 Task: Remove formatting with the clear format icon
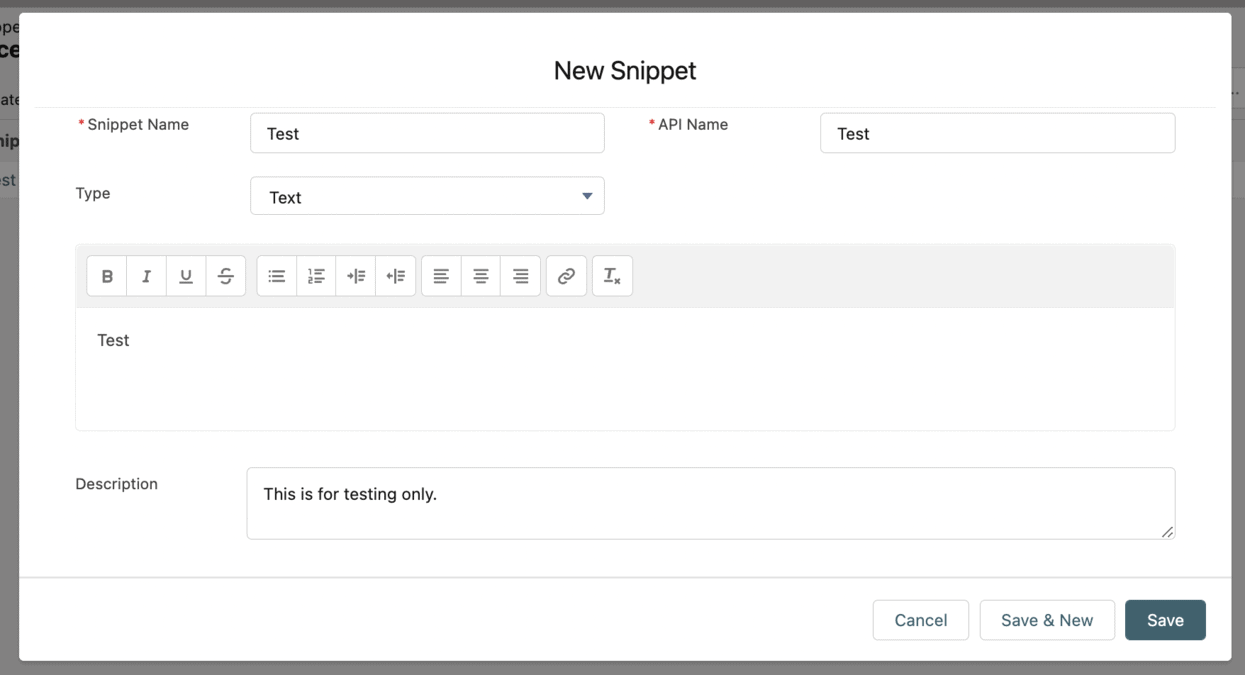612,276
